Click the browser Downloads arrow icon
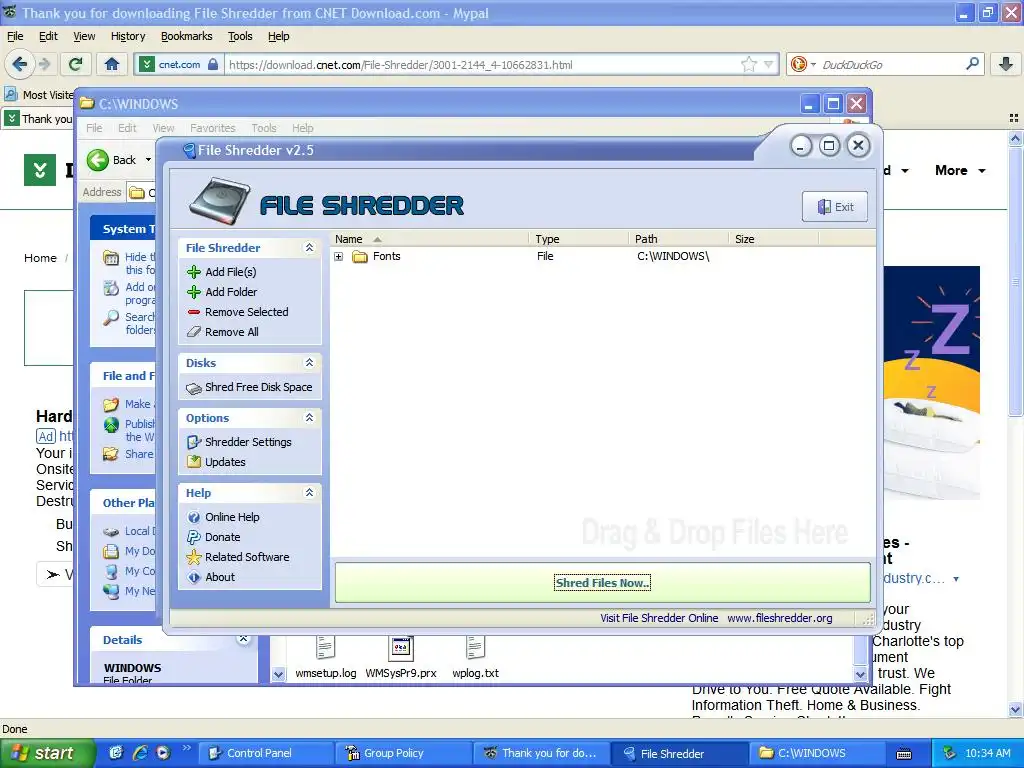 (1006, 64)
